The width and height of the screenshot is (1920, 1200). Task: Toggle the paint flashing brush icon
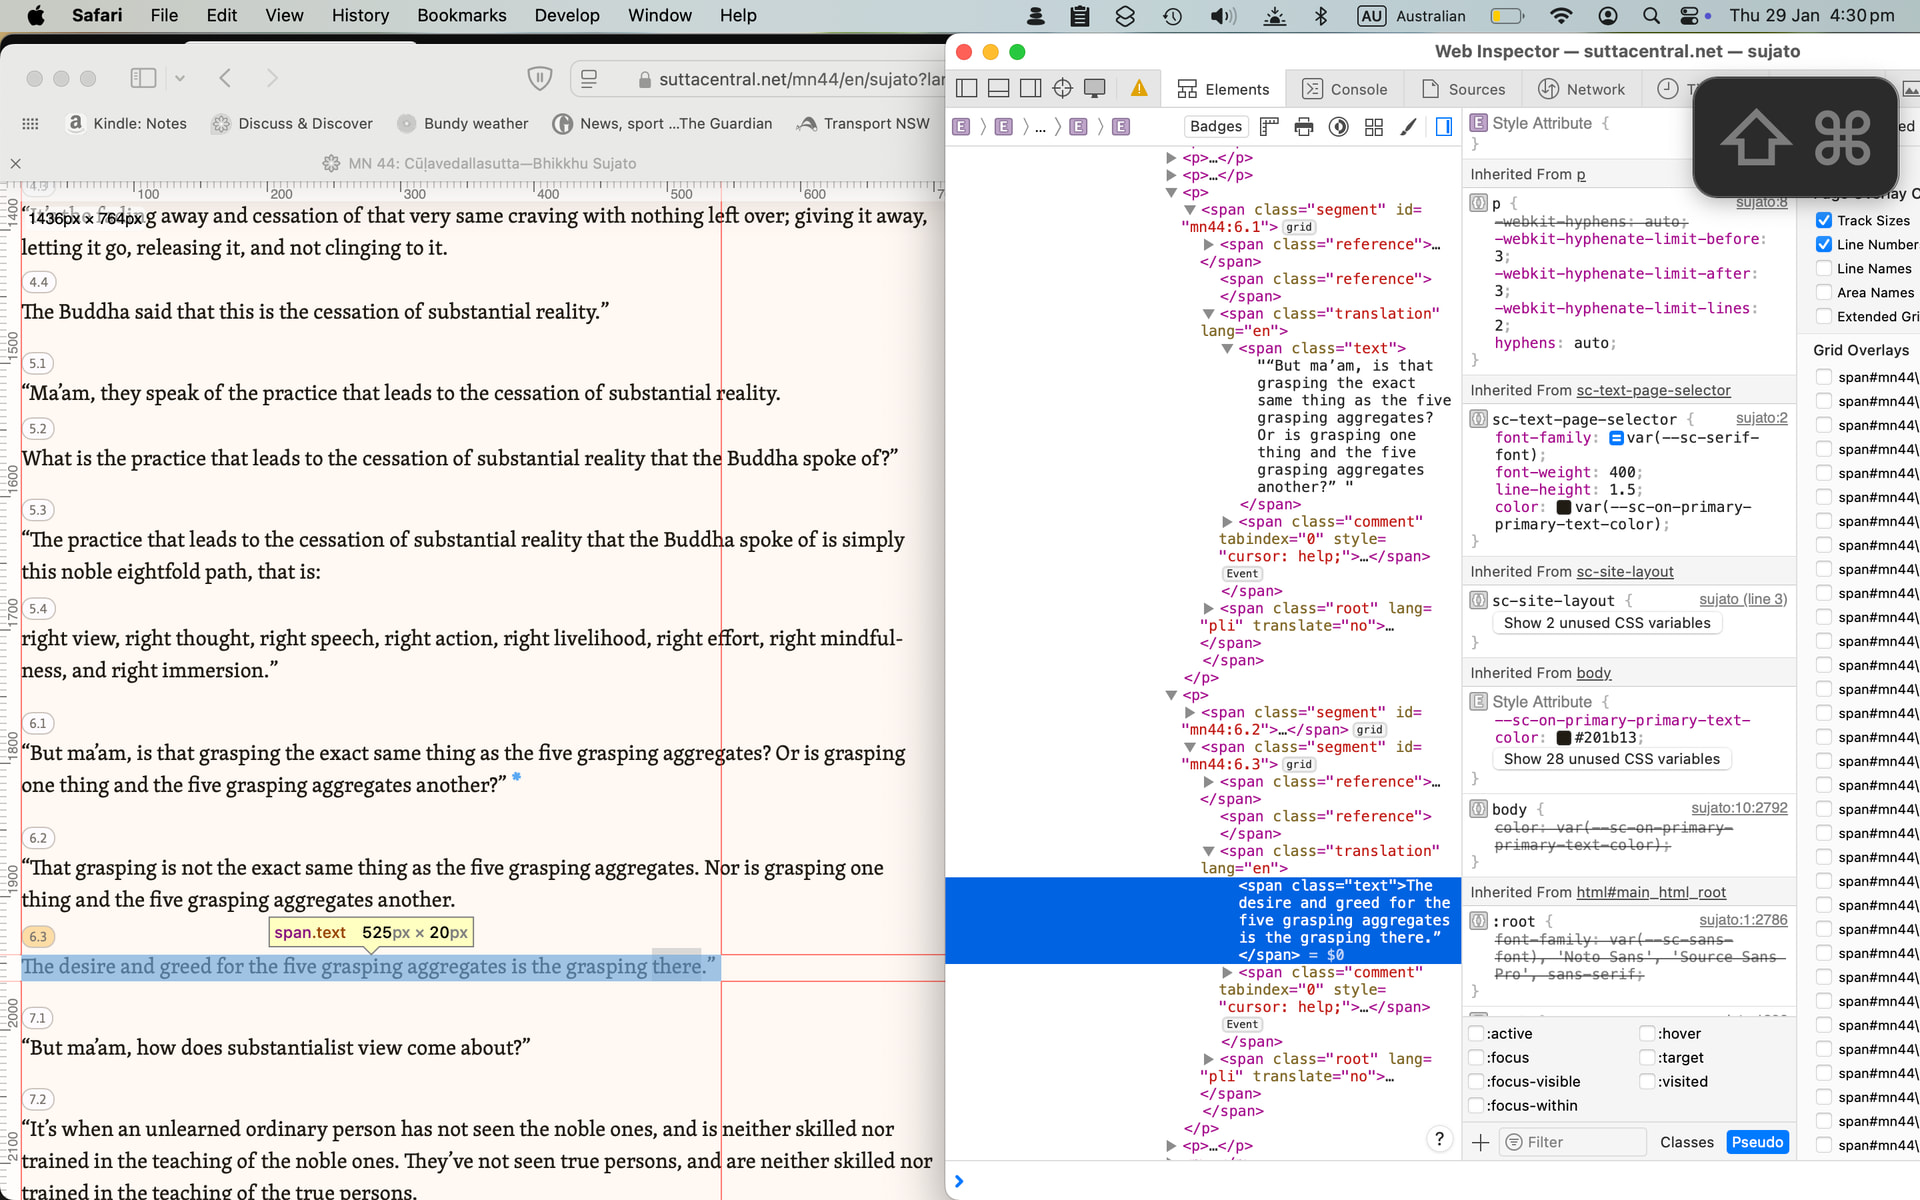click(x=1408, y=127)
